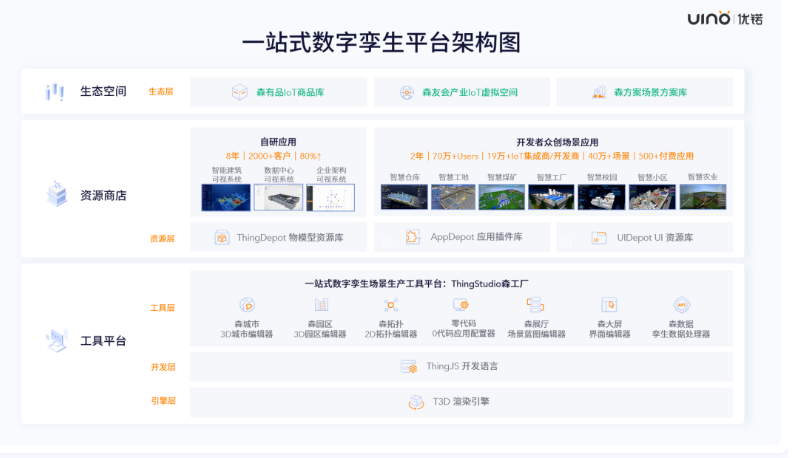Screen dimensions: 797x458
Task: Select the 森展厅 scene blueprint editor icon
Action: click(x=535, y=305)
